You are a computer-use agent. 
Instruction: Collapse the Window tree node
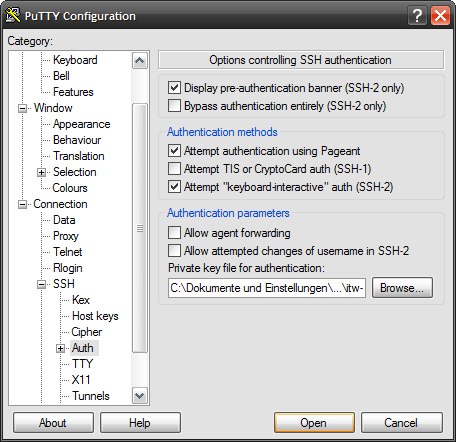[22, 108]
